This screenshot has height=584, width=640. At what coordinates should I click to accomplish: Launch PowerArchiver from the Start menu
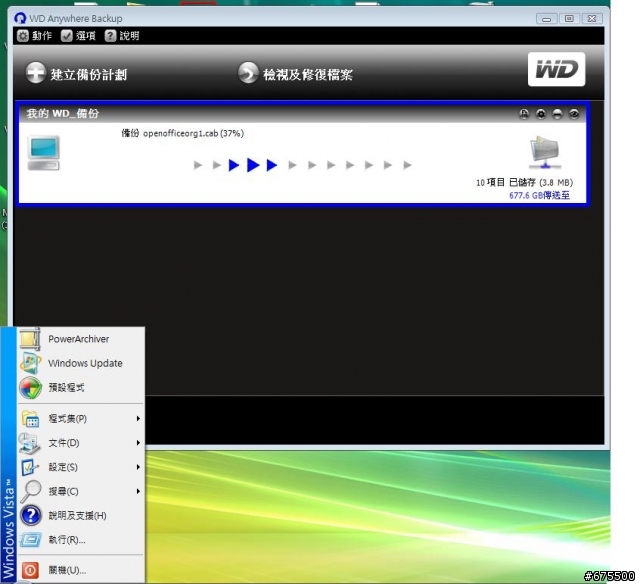pos(81,339)
